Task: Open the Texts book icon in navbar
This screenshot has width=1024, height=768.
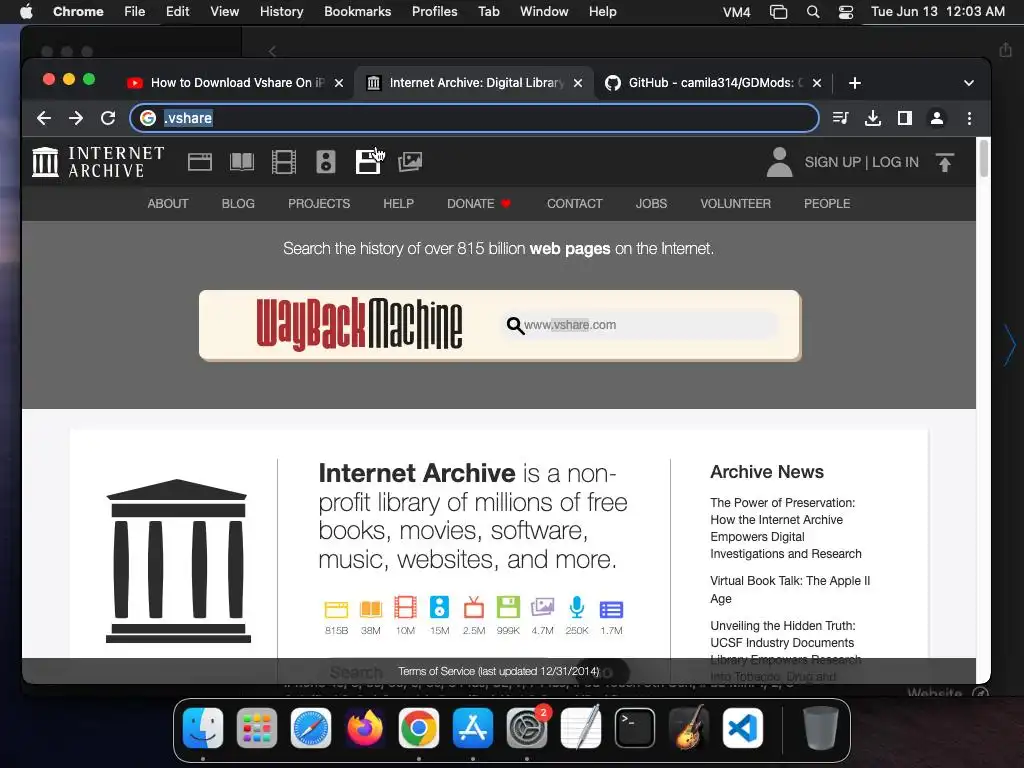Action: click(x=242, y=161)
